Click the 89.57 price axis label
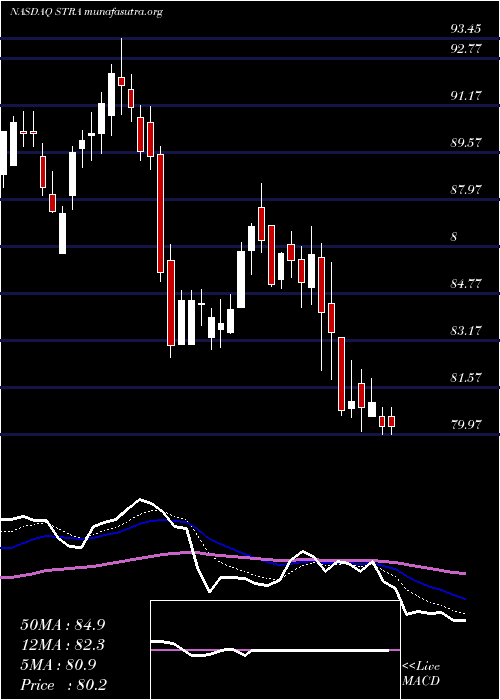 click(466, 142)
